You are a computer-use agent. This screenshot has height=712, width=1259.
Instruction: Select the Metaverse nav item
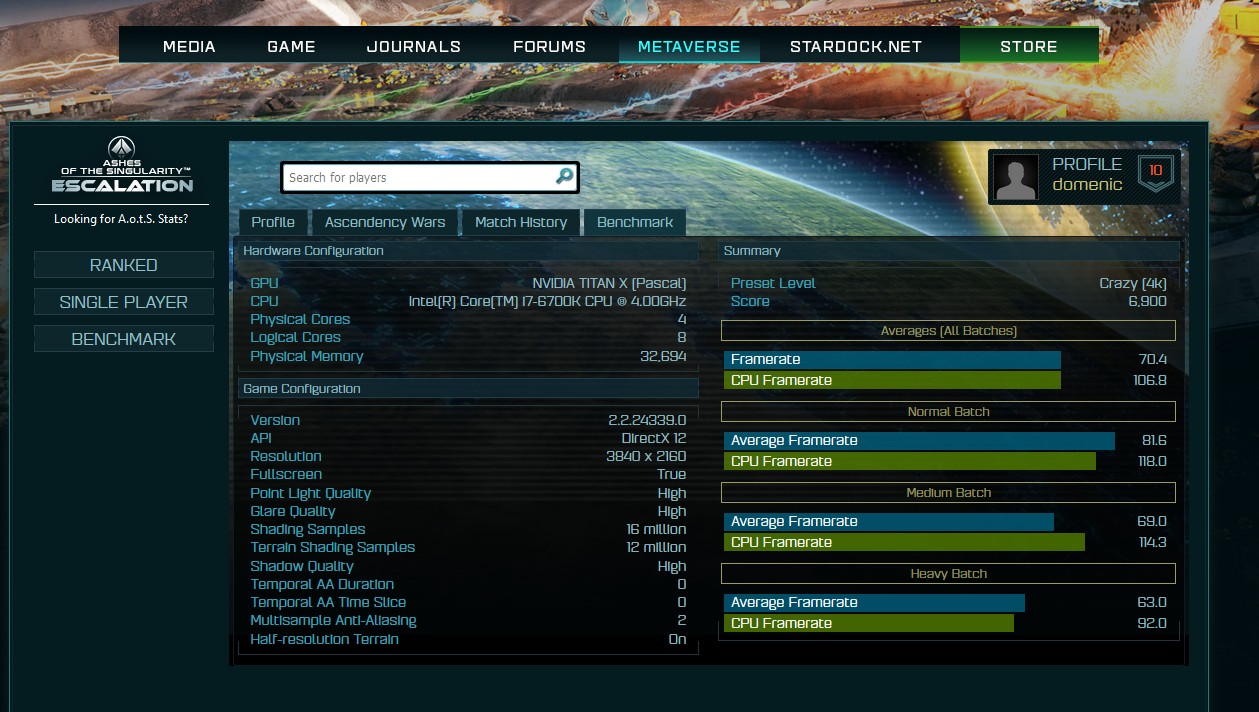(689, 46)
